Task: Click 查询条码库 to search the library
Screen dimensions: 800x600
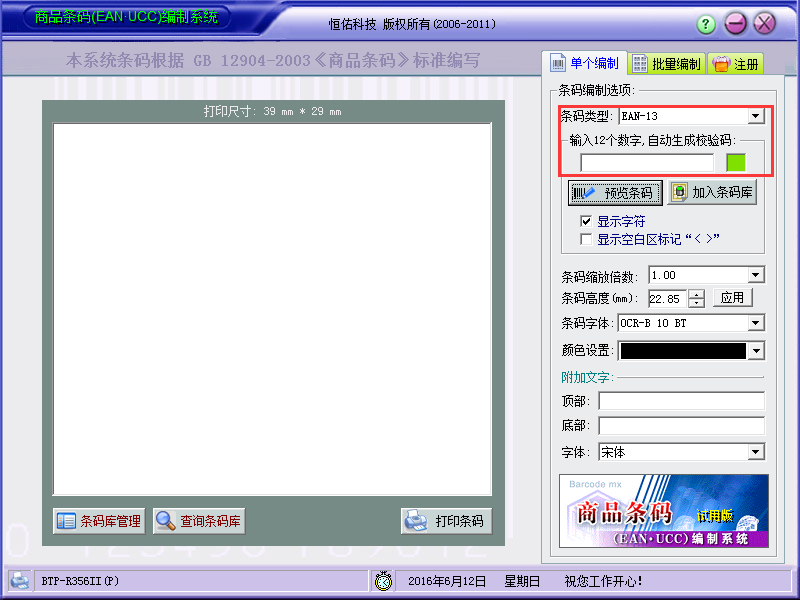Action: tap(199, 521)
